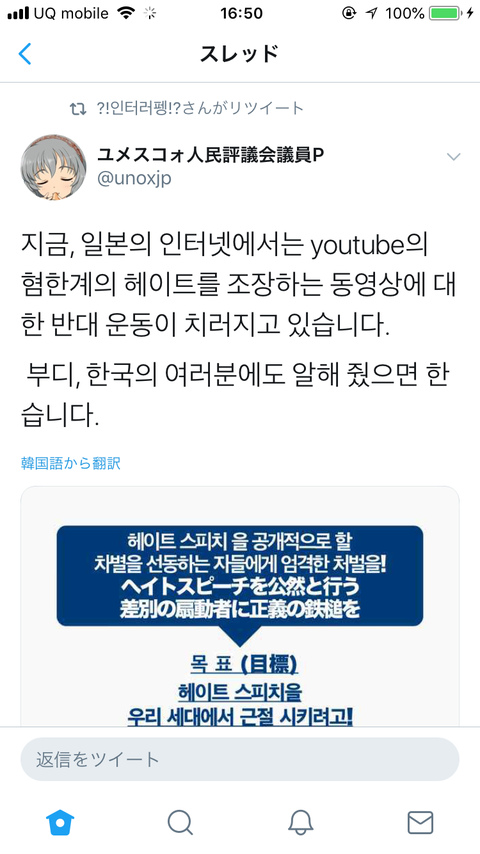
Task: Open the tweet author's avatar
Action: click(x=53, y=167)
